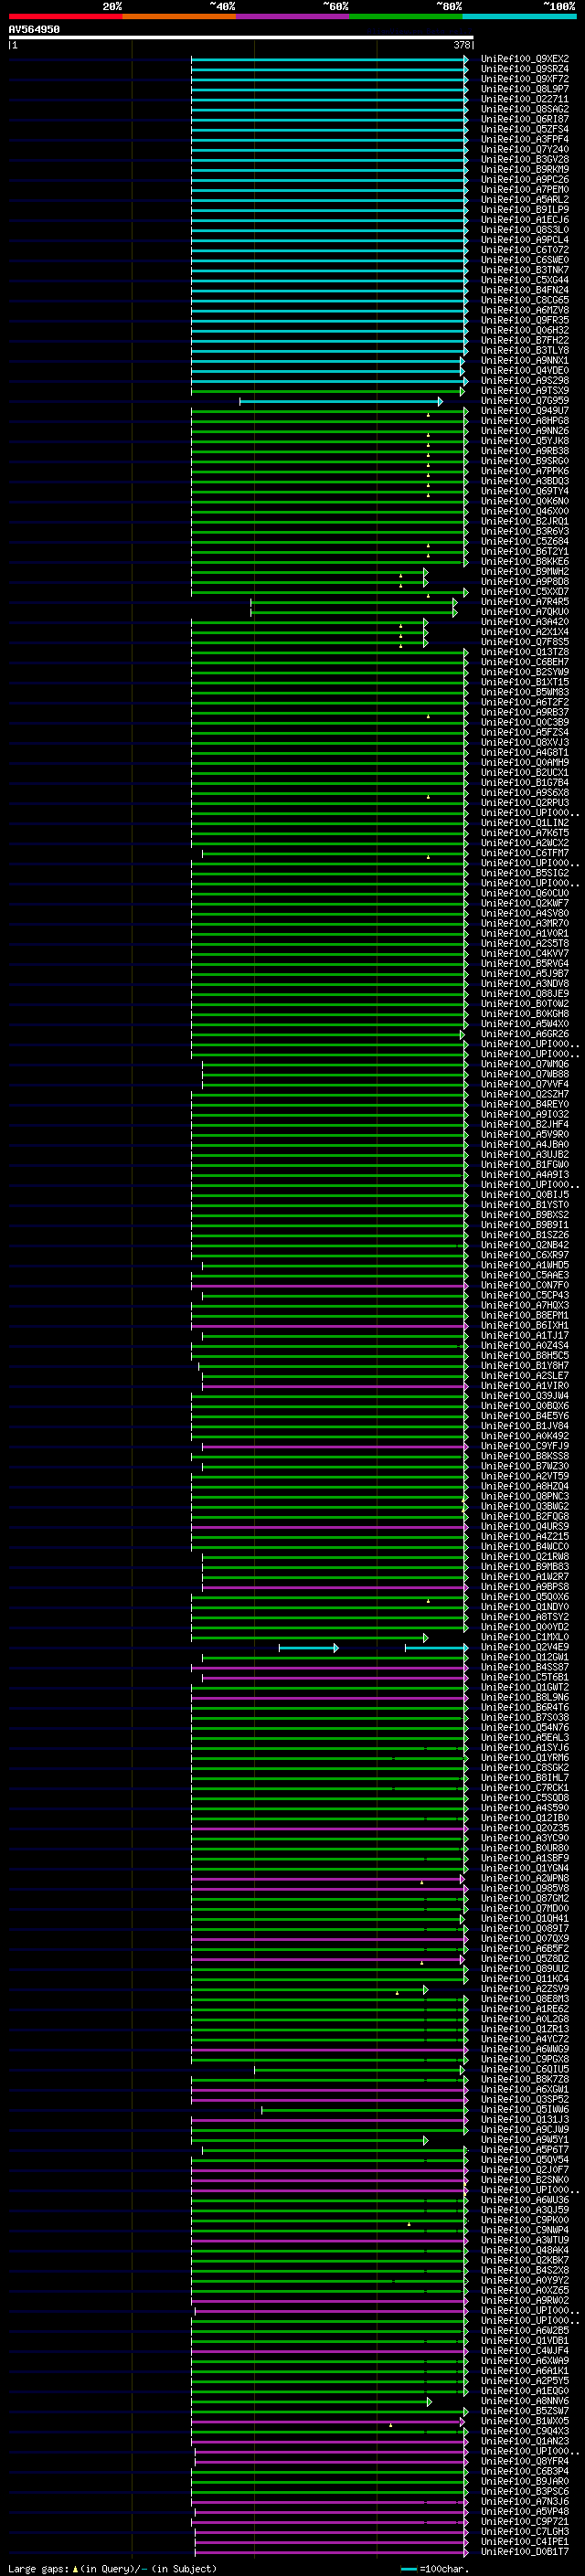Open hit UniRef100_Q9XEX2

tap(525, 59)
